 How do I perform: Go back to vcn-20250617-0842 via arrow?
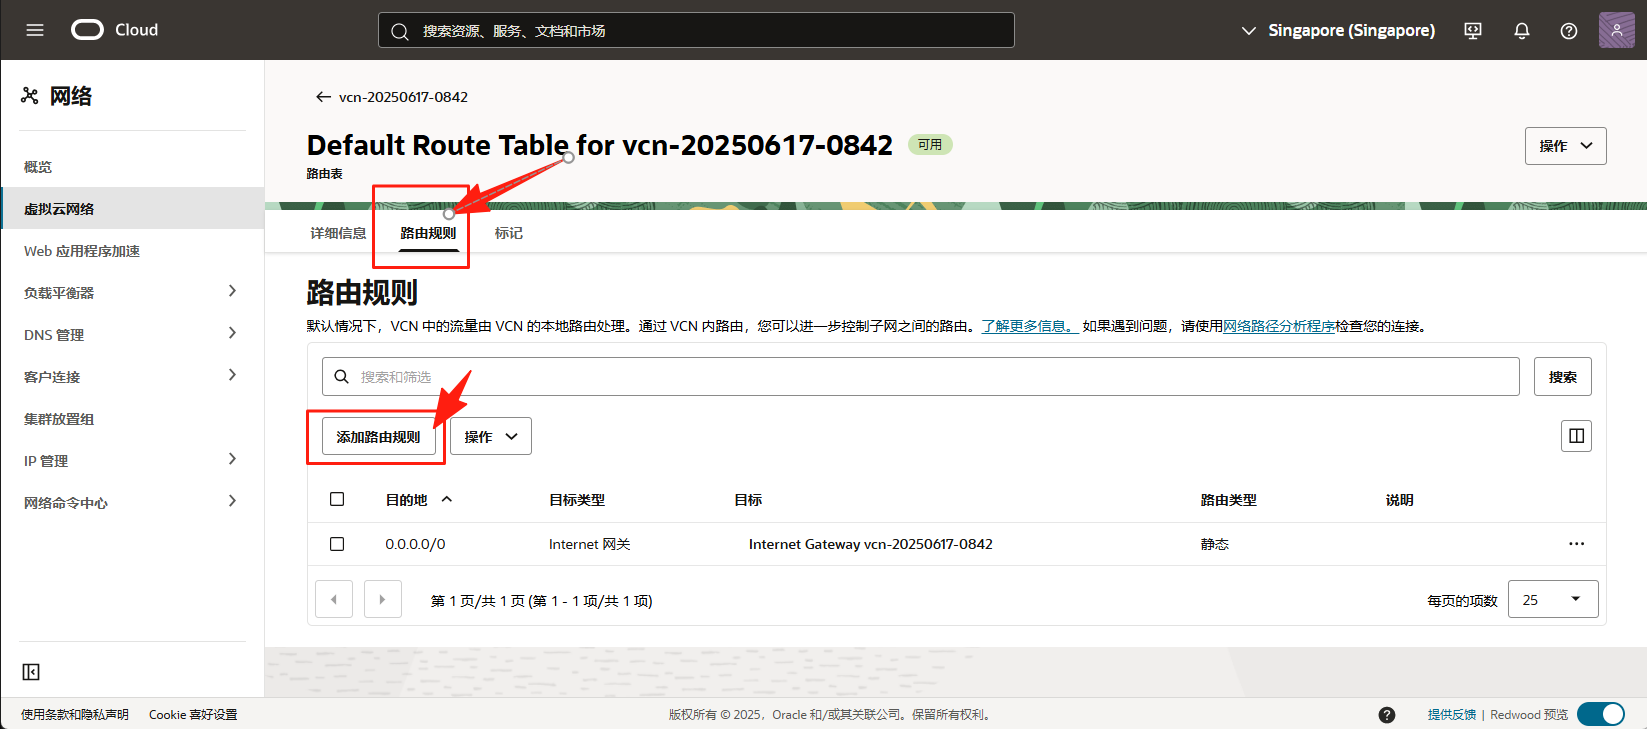click(323, 97)
